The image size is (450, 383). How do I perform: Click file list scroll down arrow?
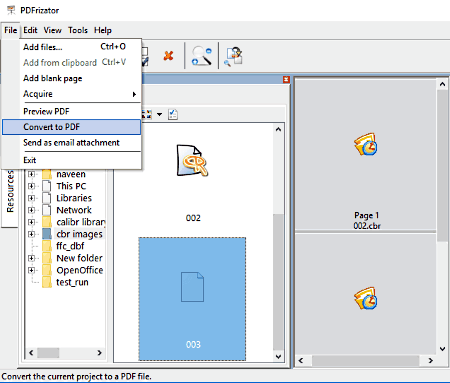278,356
